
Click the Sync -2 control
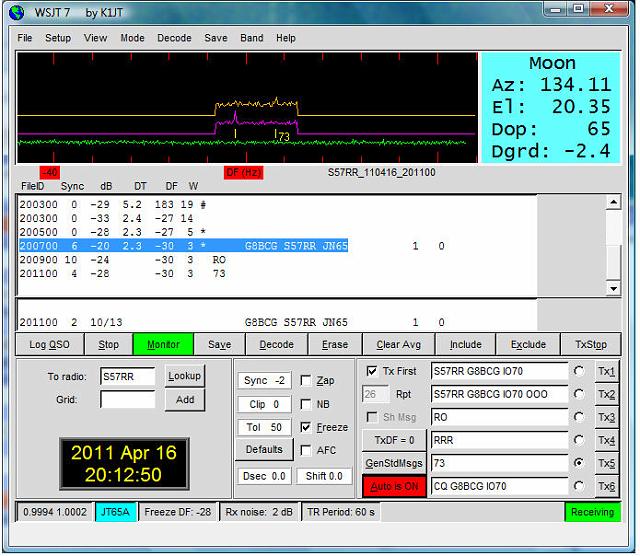point(264,380)
